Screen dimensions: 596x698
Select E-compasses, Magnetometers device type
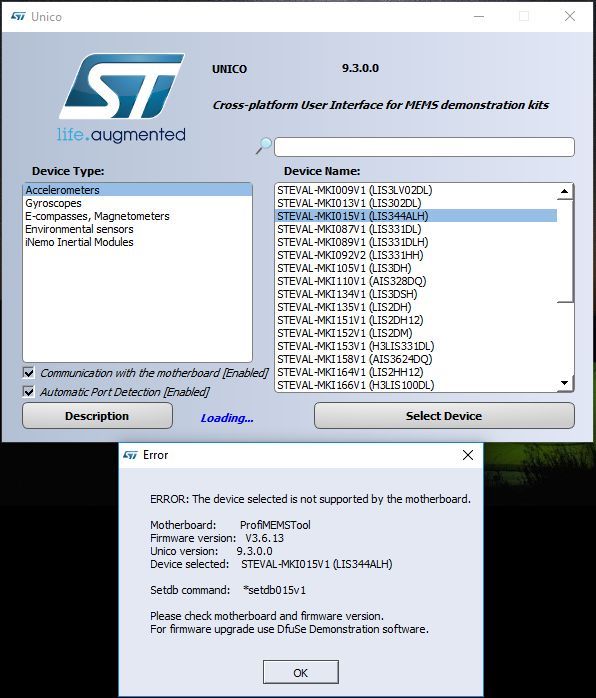point(137,216)
